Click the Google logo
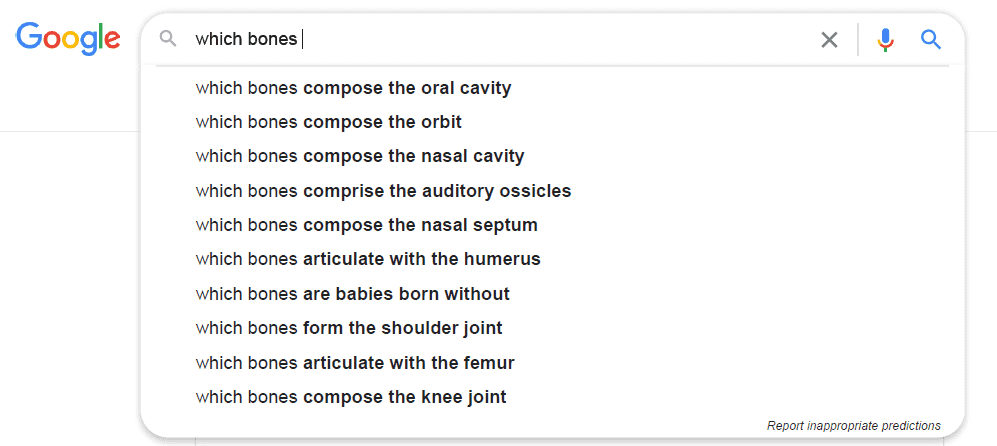 coord(68,38)
